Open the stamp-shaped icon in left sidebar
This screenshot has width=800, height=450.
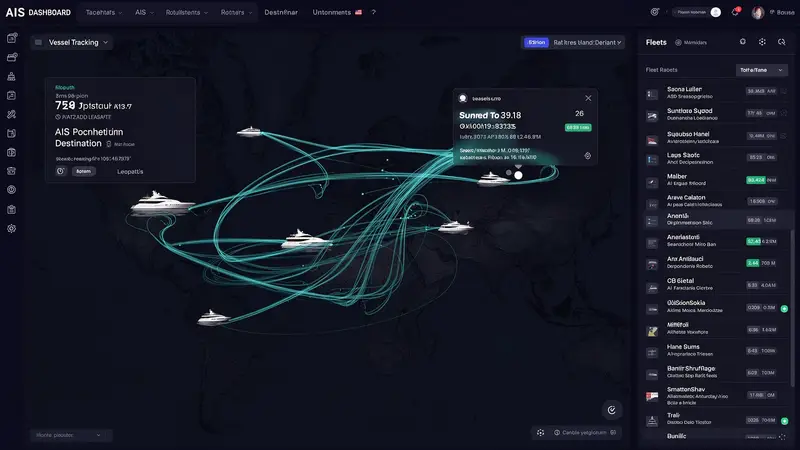12,77
